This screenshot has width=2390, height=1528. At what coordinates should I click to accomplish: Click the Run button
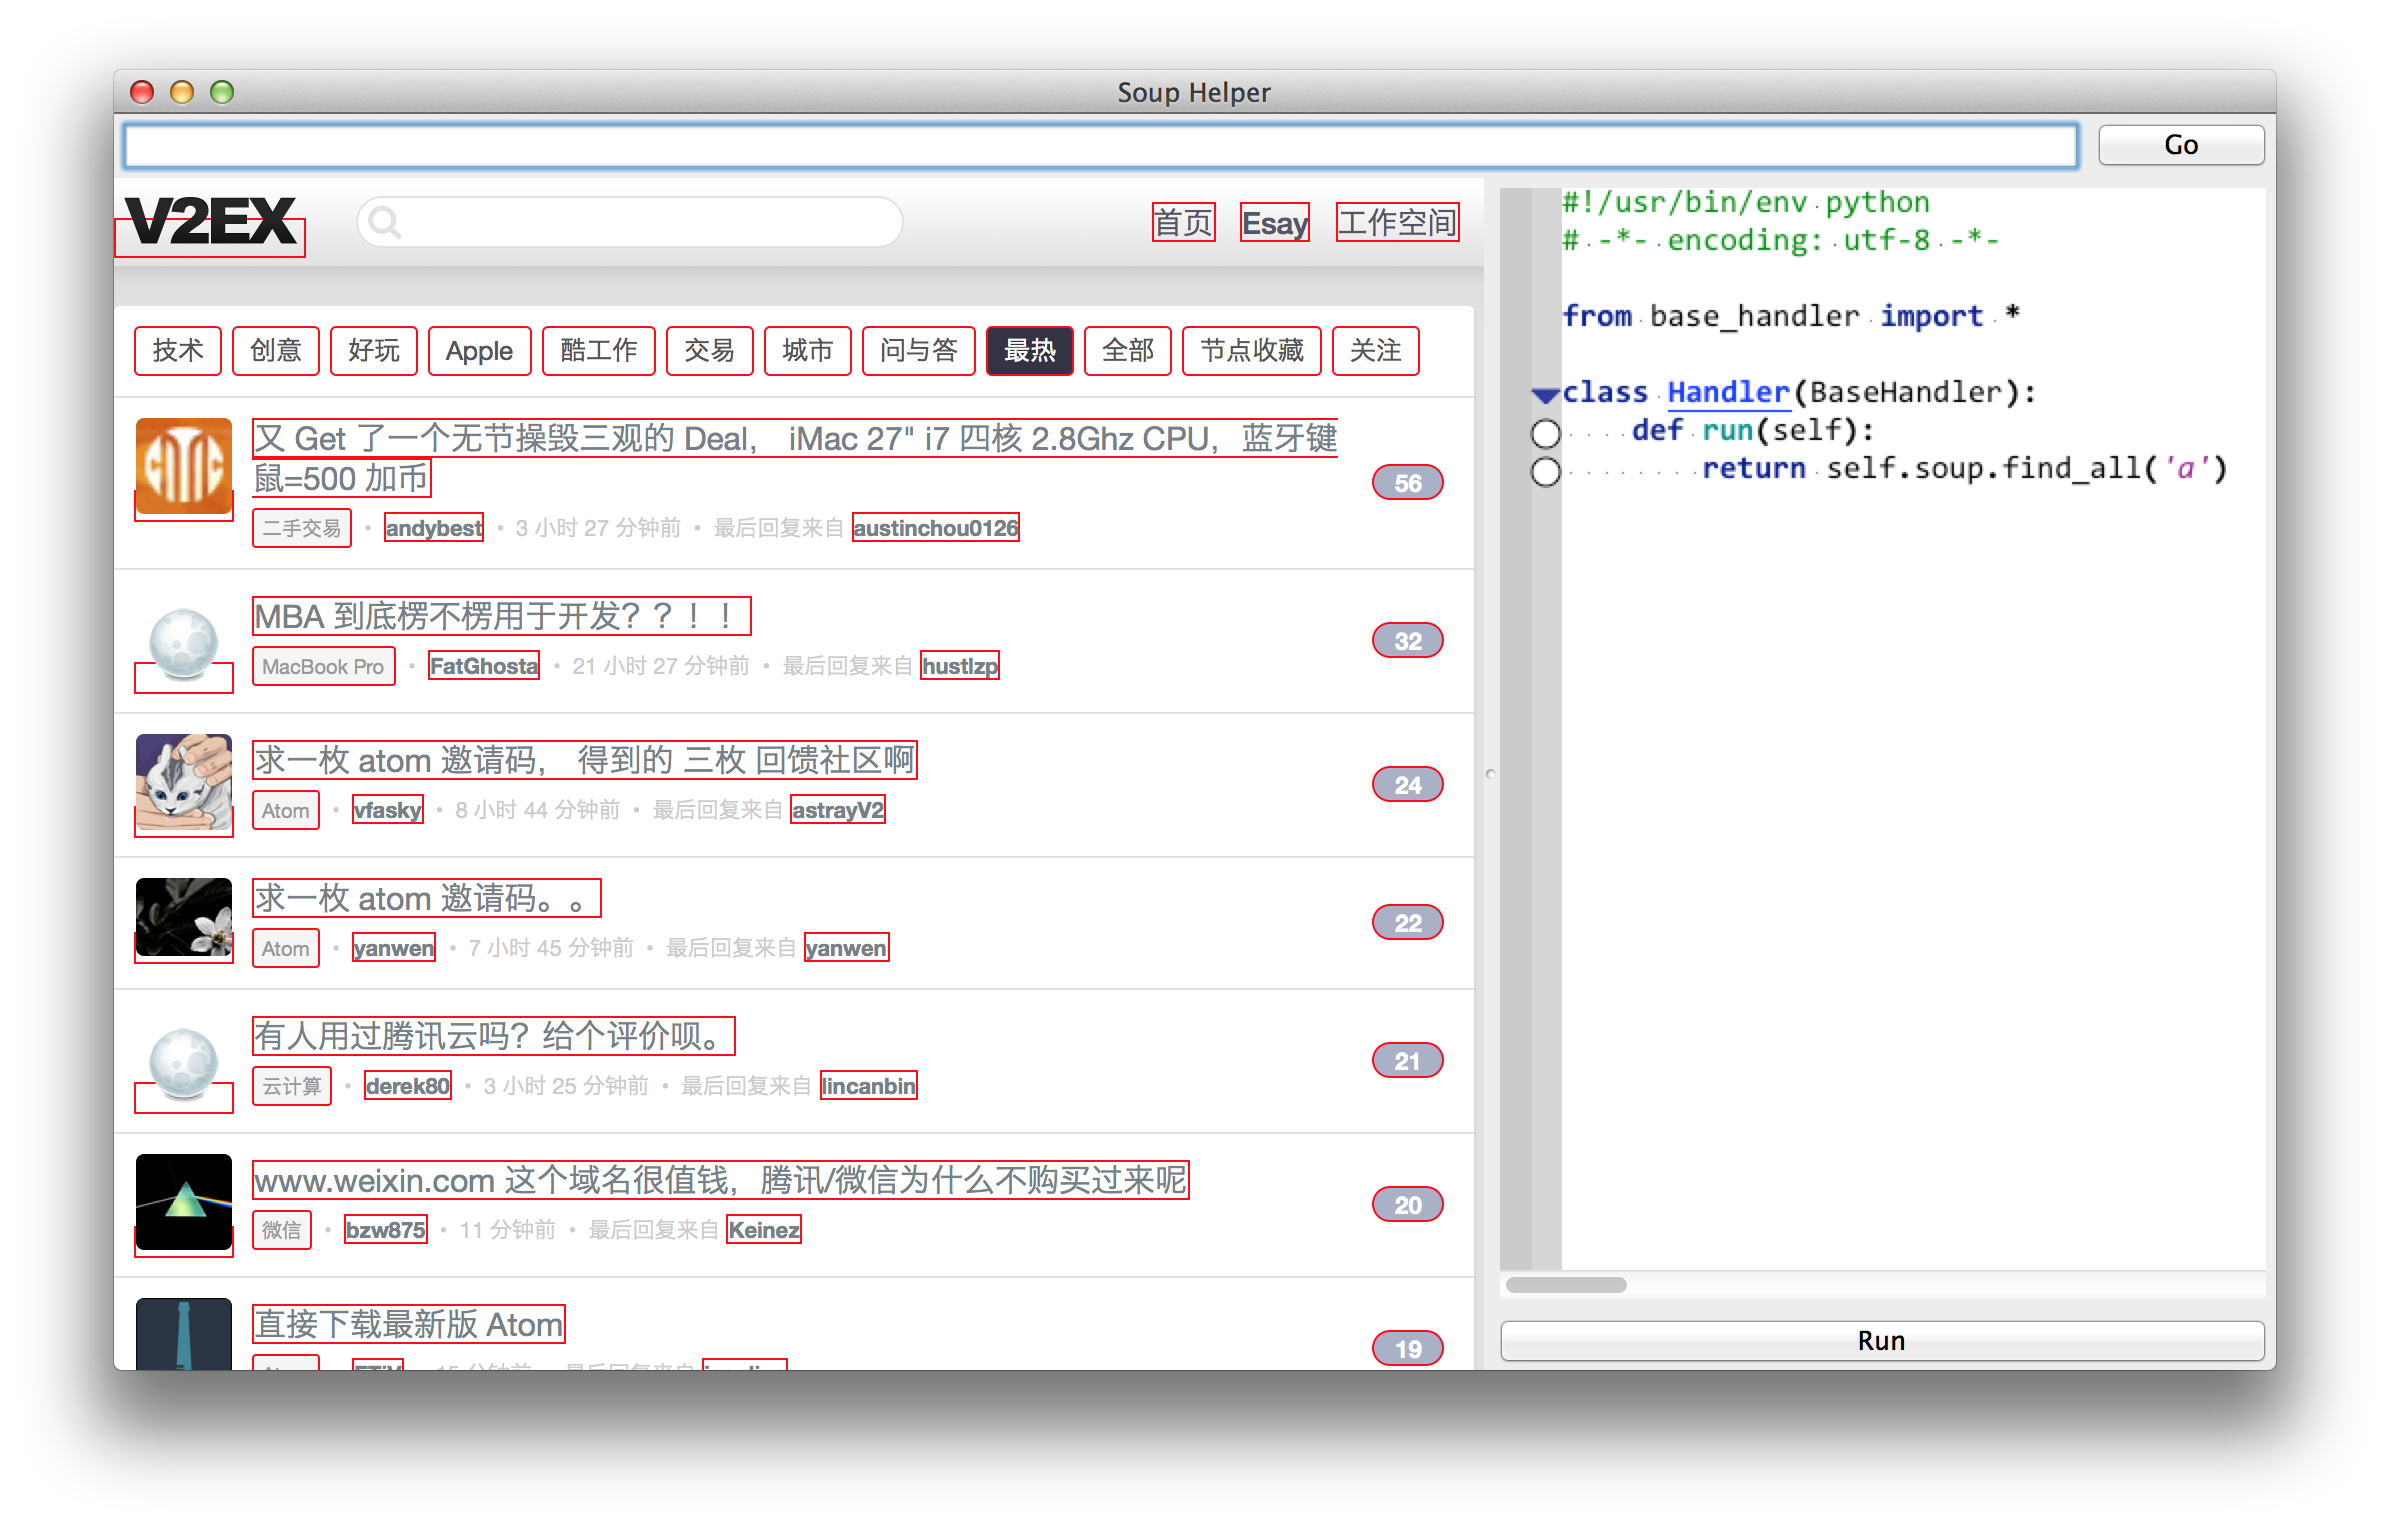[1882, 1341]
